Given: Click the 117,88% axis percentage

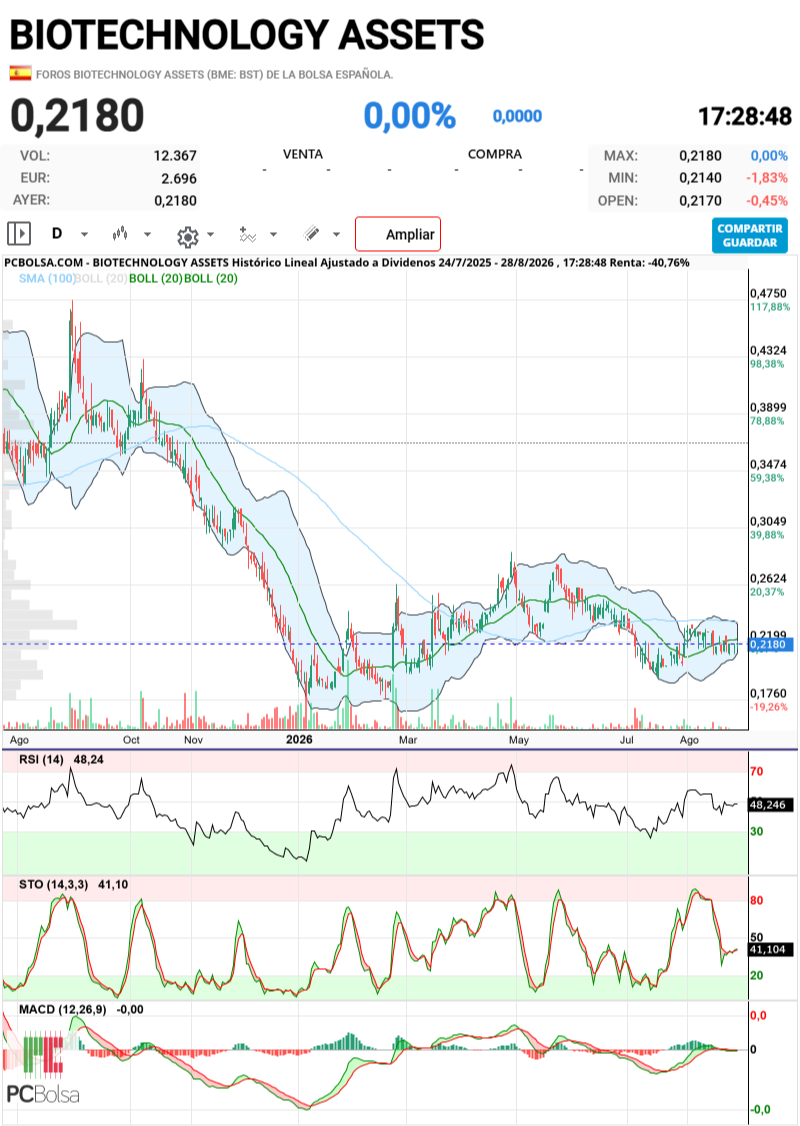Looking at the screenshot, I should coord(770,307).
